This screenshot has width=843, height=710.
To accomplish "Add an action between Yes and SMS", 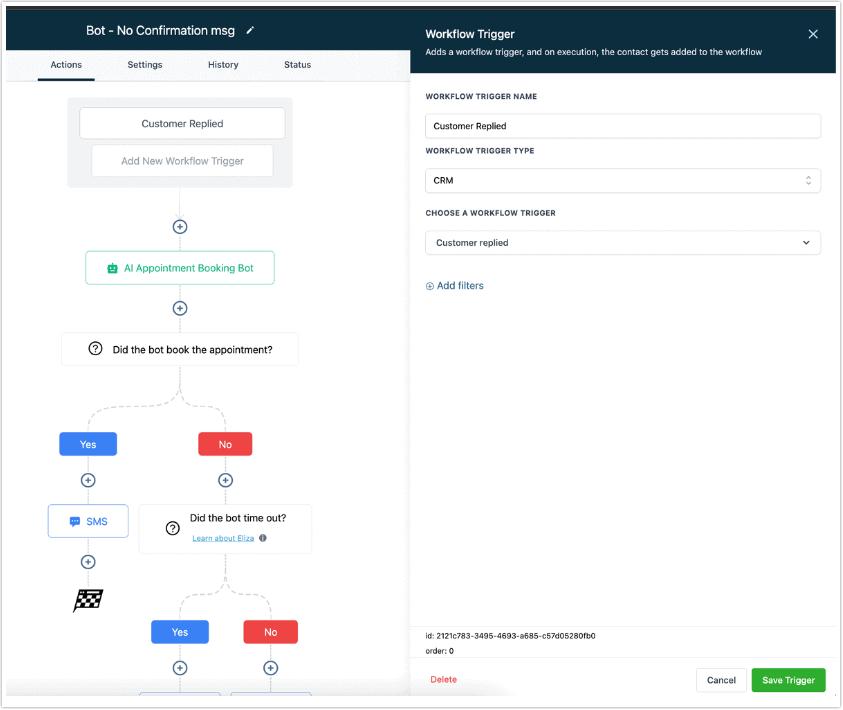I will click(88, 480).
